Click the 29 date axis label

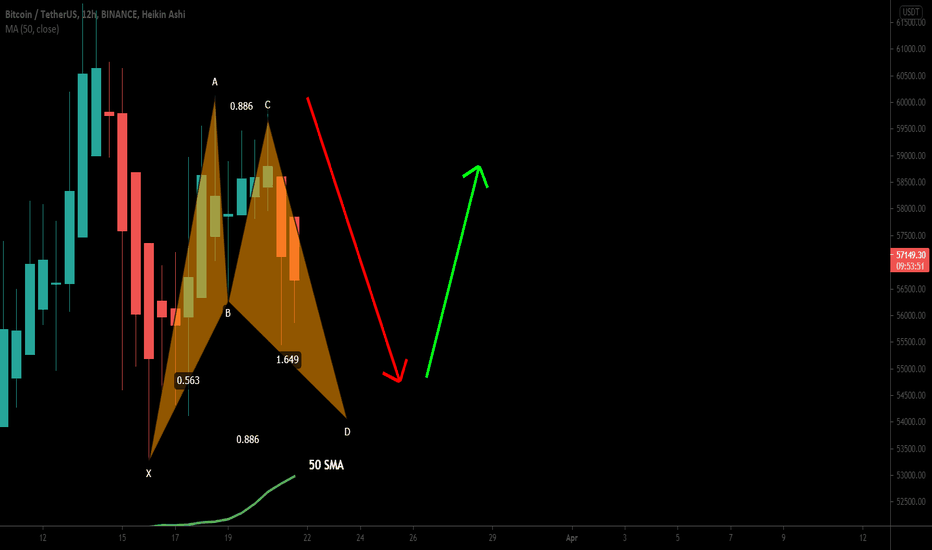(492, 538)
